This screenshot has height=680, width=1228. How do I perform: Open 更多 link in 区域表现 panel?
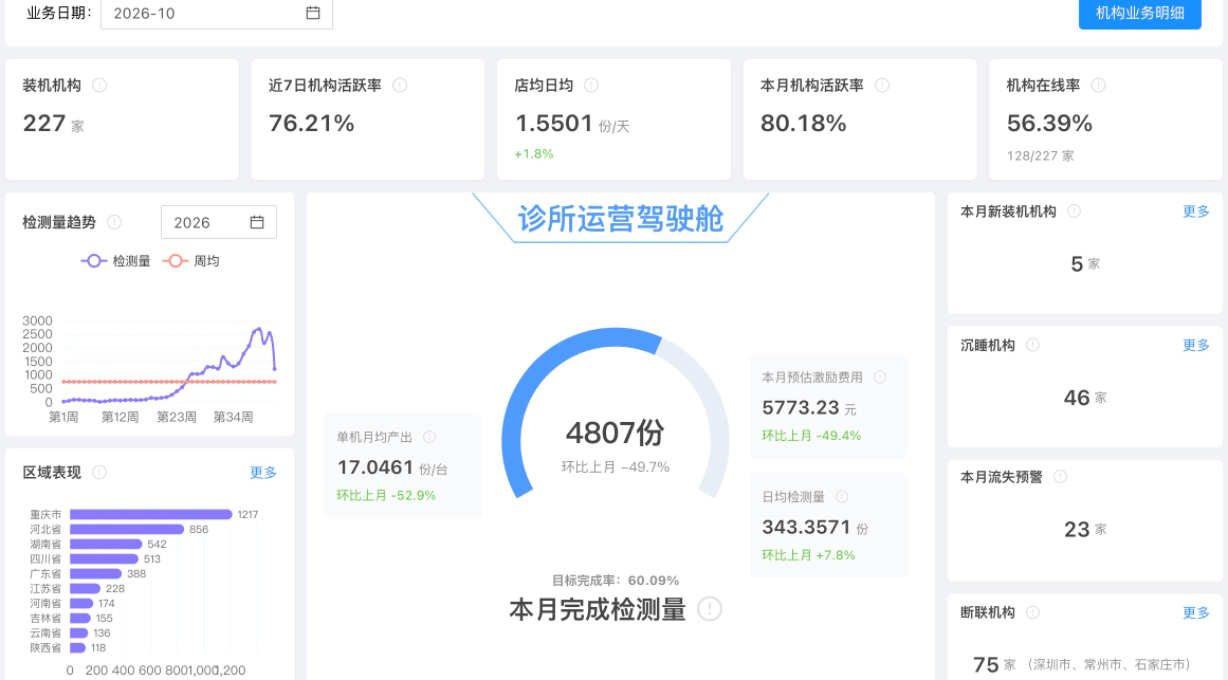[263, 472]
